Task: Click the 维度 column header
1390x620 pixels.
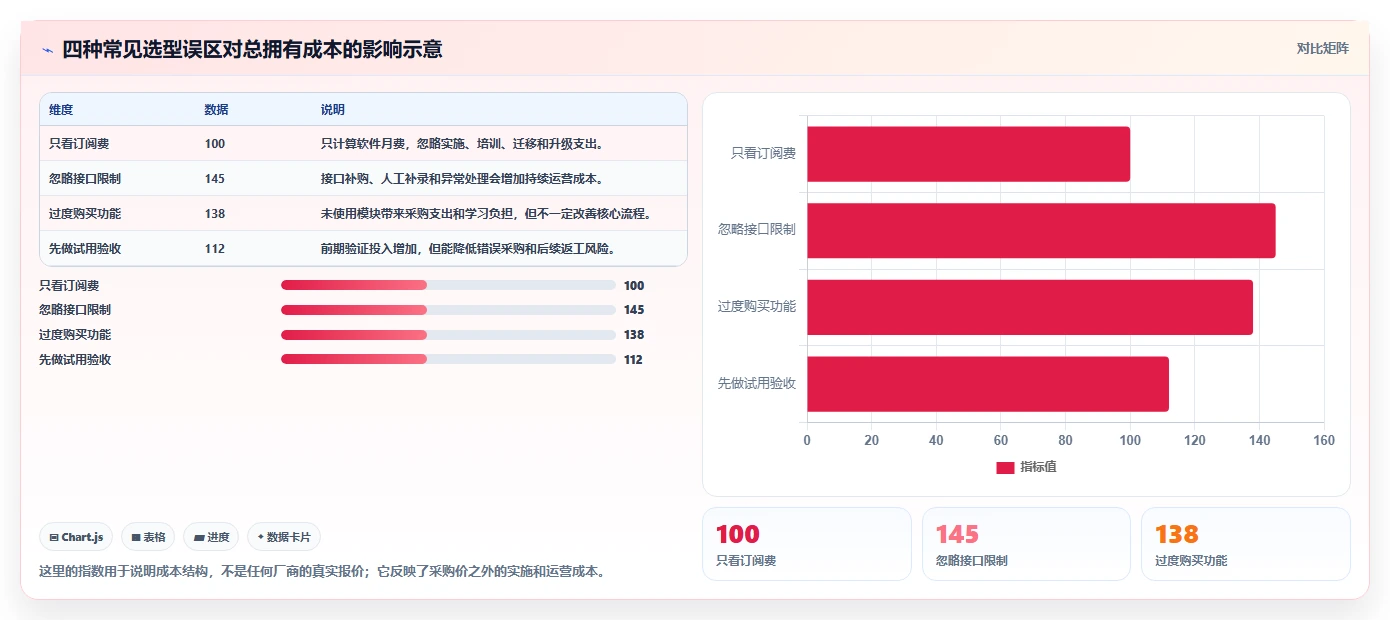Action: click(61, 110)
